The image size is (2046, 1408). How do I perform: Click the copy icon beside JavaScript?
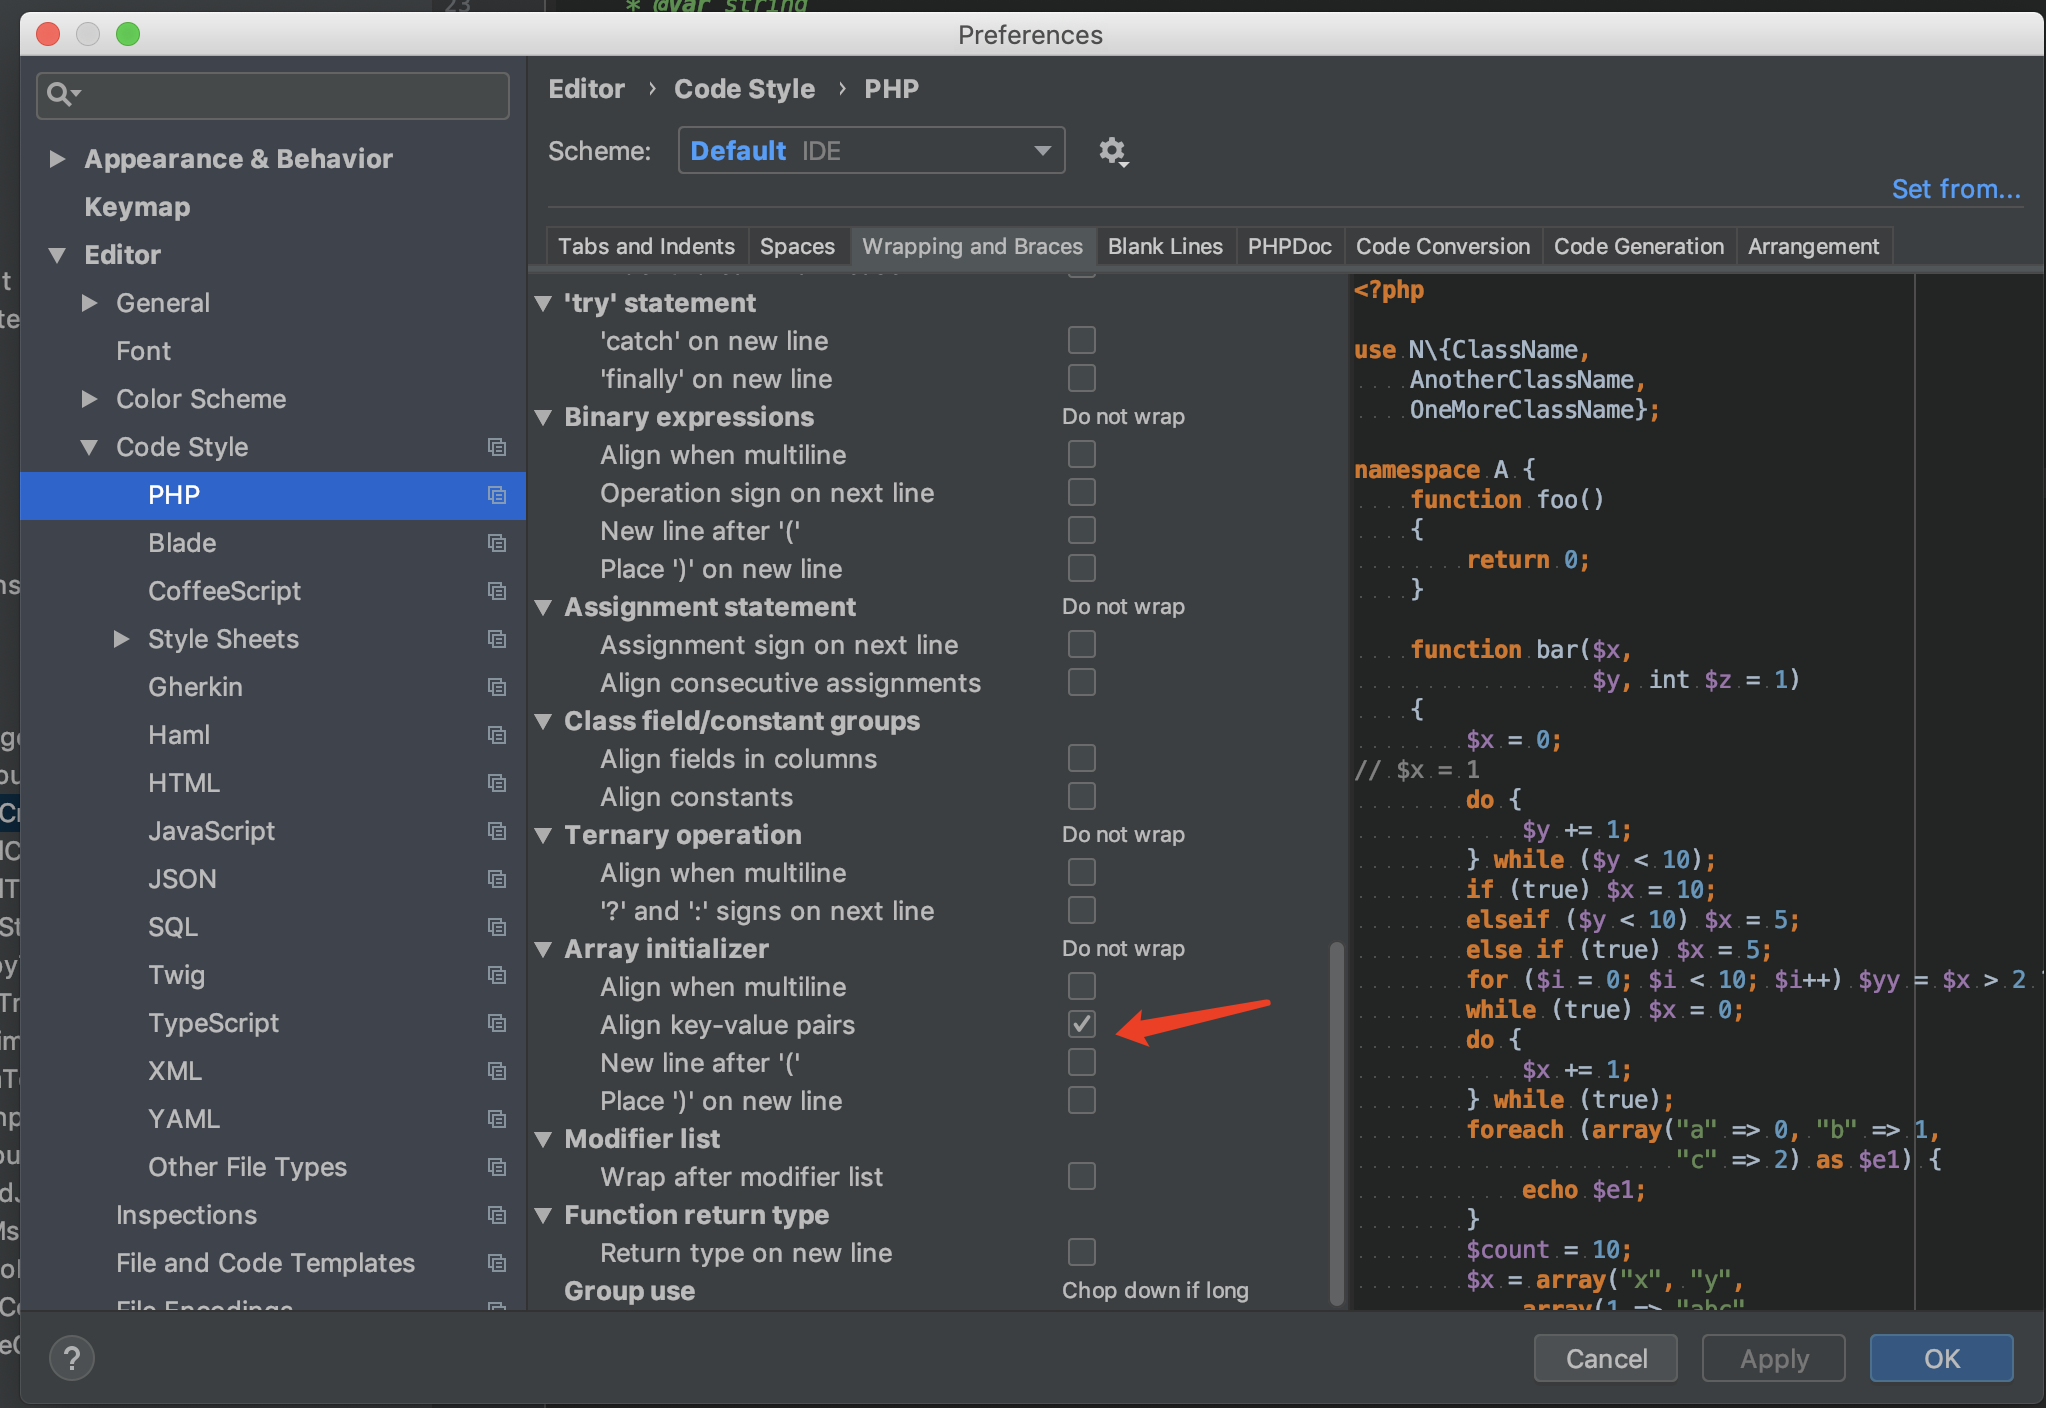497,831
